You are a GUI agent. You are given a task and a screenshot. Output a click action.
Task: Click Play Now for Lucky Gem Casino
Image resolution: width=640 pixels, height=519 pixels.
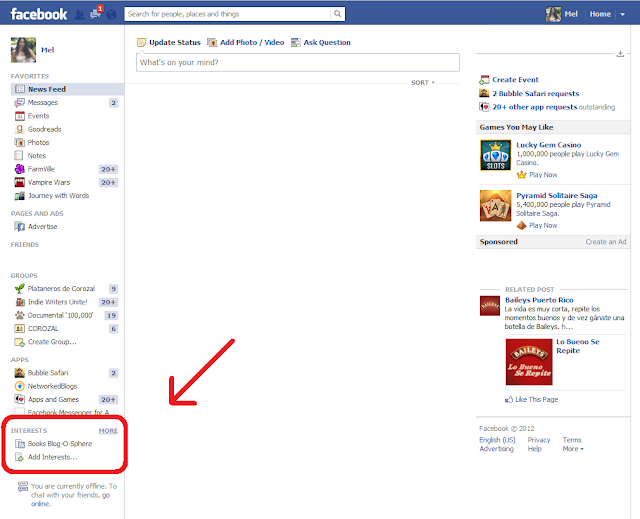543,175
